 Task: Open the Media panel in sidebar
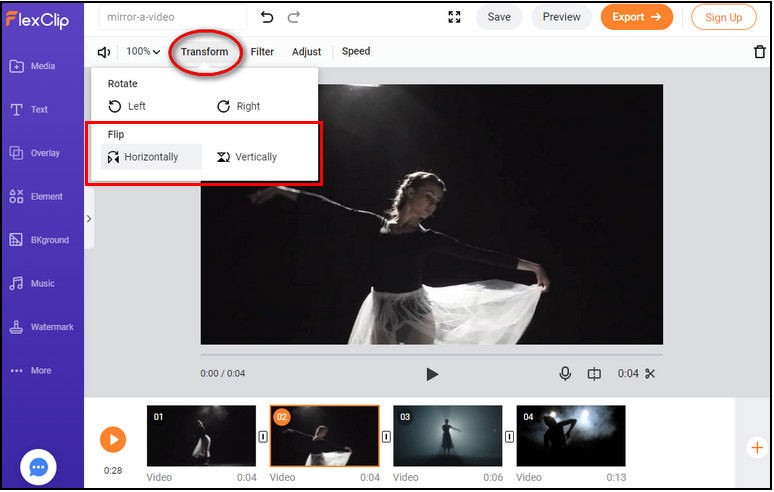(33, 66)
